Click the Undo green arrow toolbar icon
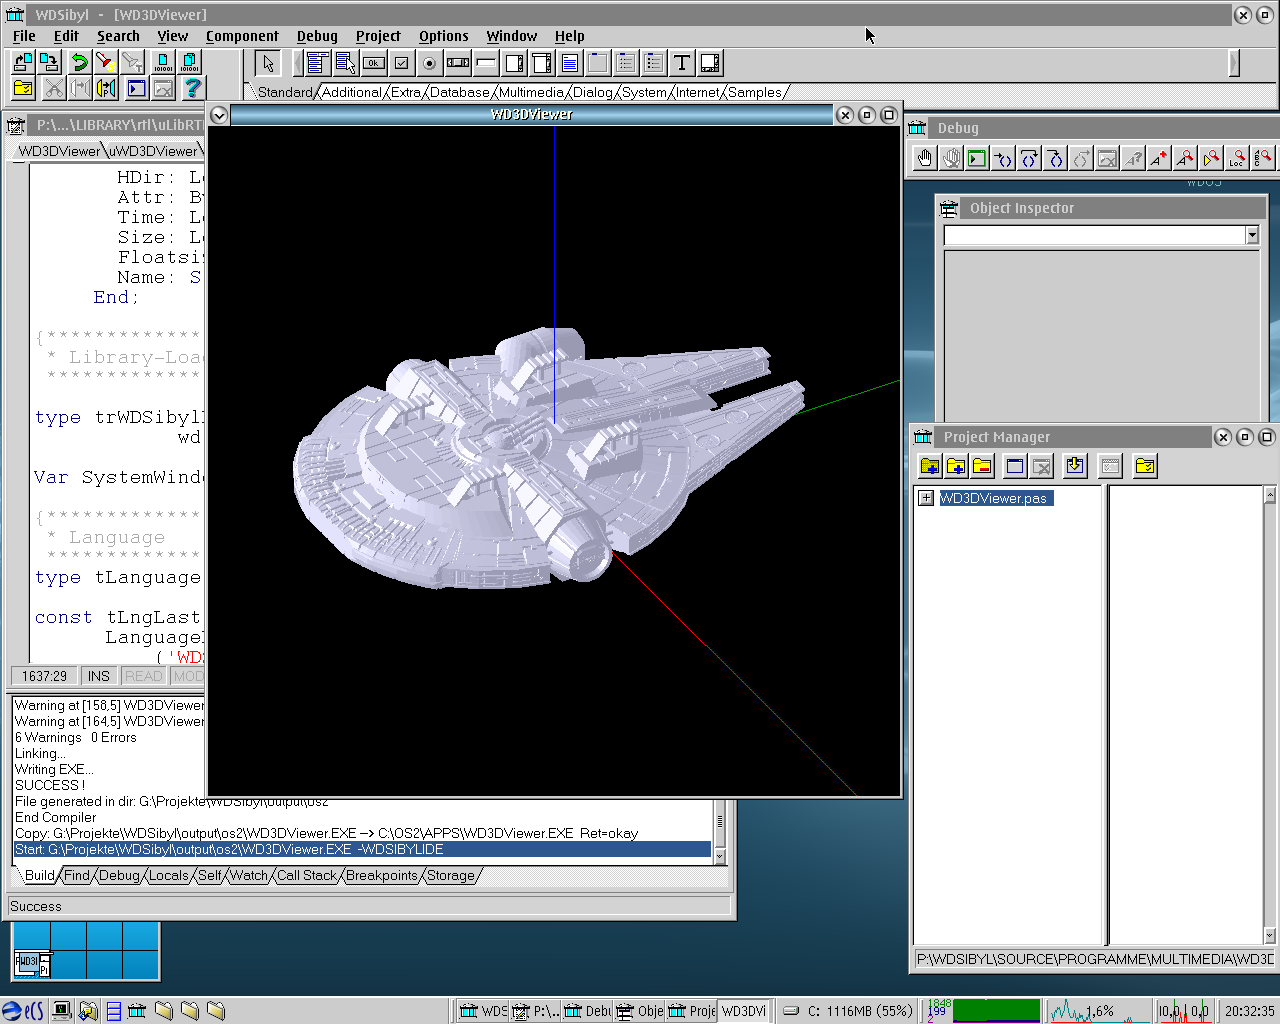Viewport: 1280px width, 1024px height. coord(79,62)
